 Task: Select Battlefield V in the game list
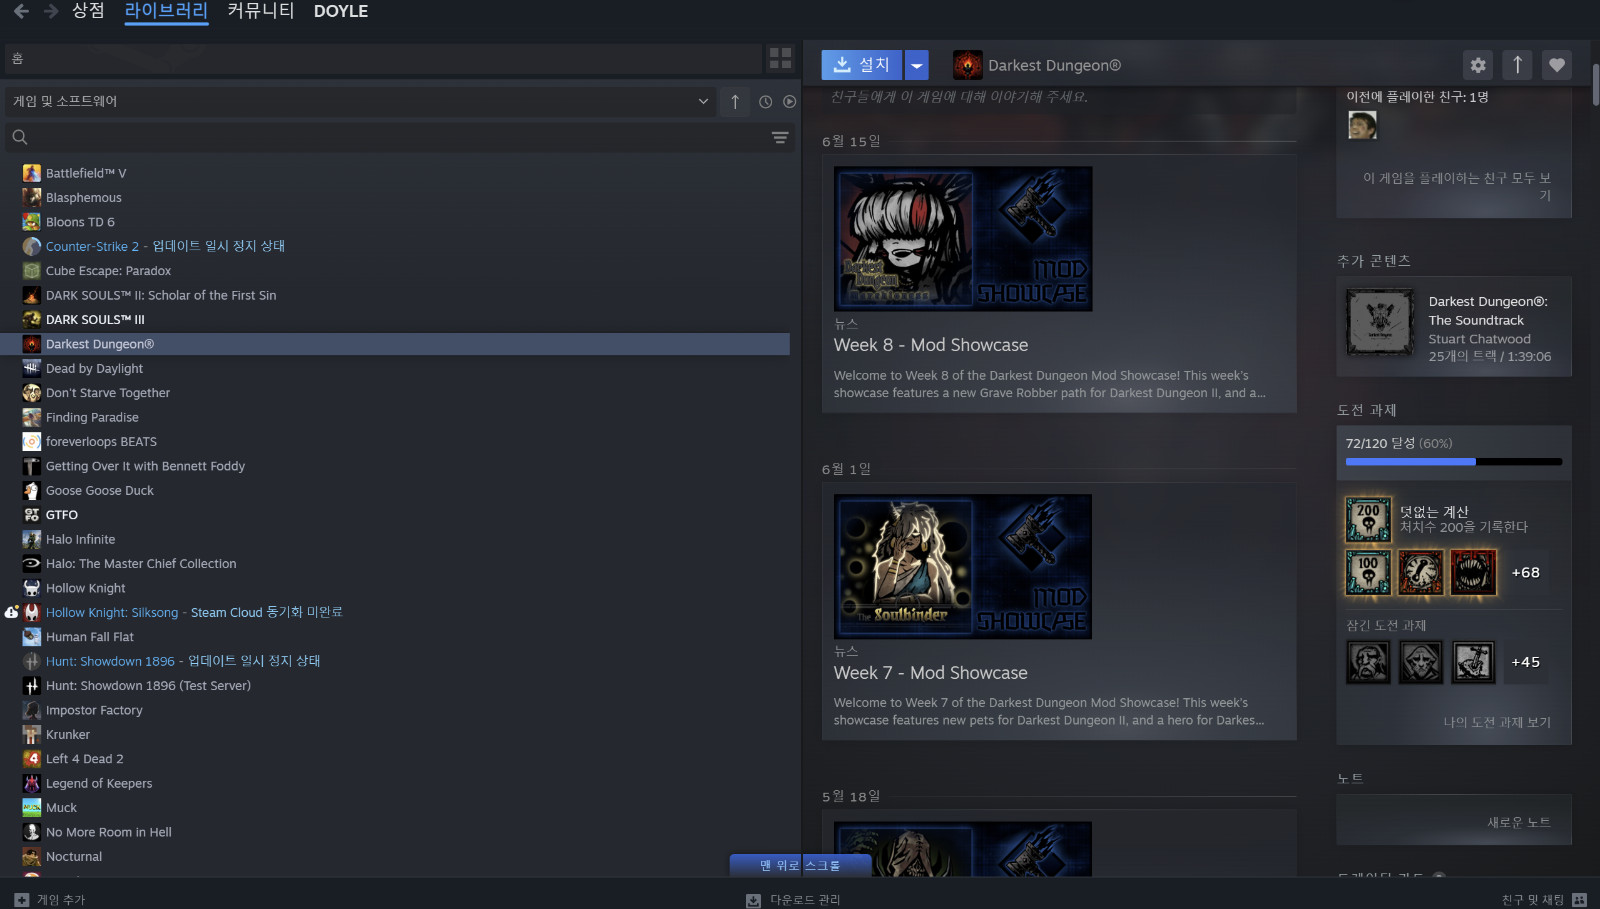(x=86, y=173)
